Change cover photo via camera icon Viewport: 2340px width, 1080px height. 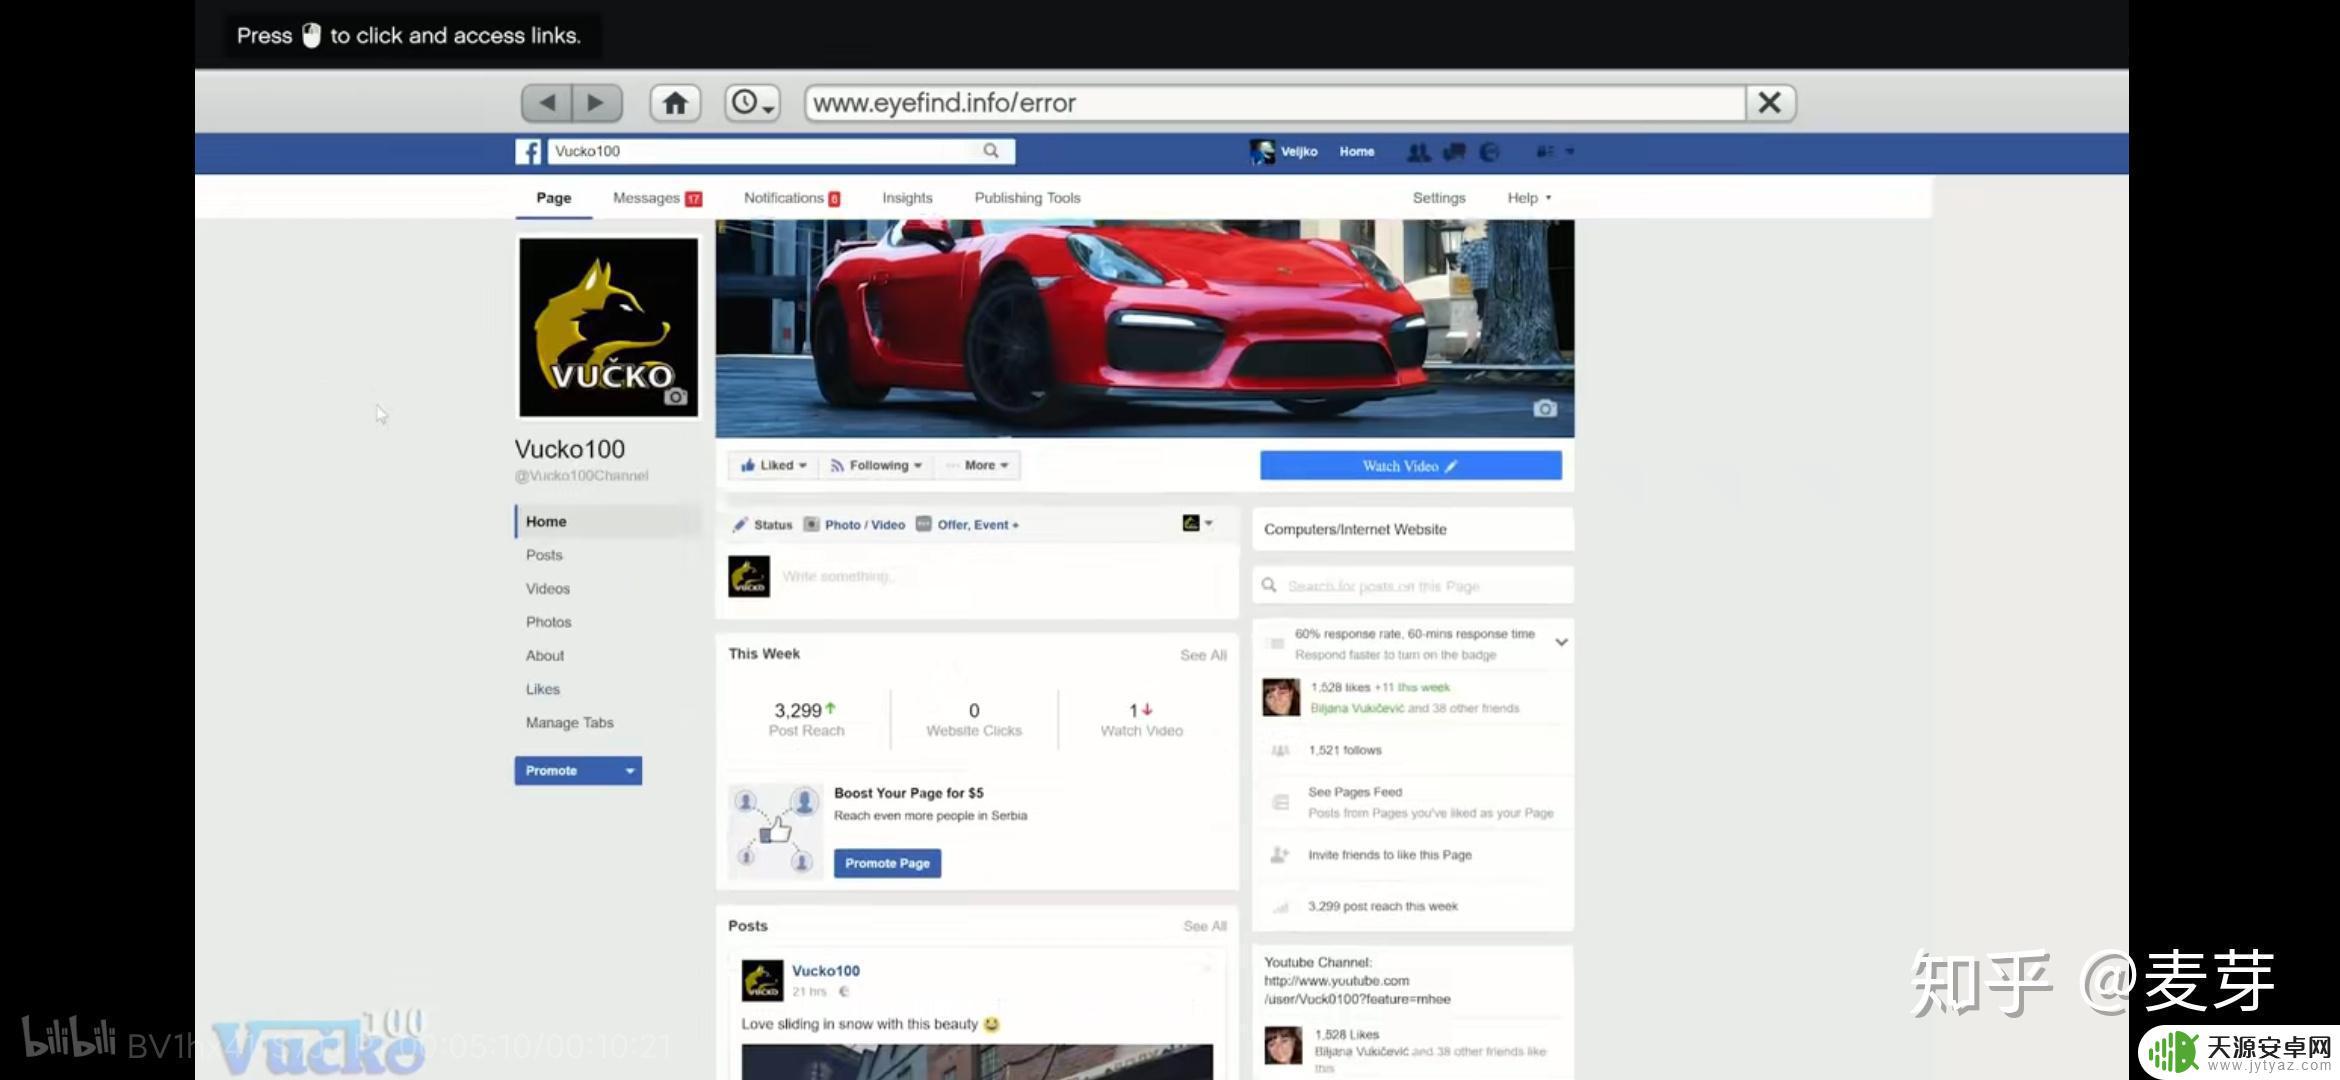(x=1545, y=408)
